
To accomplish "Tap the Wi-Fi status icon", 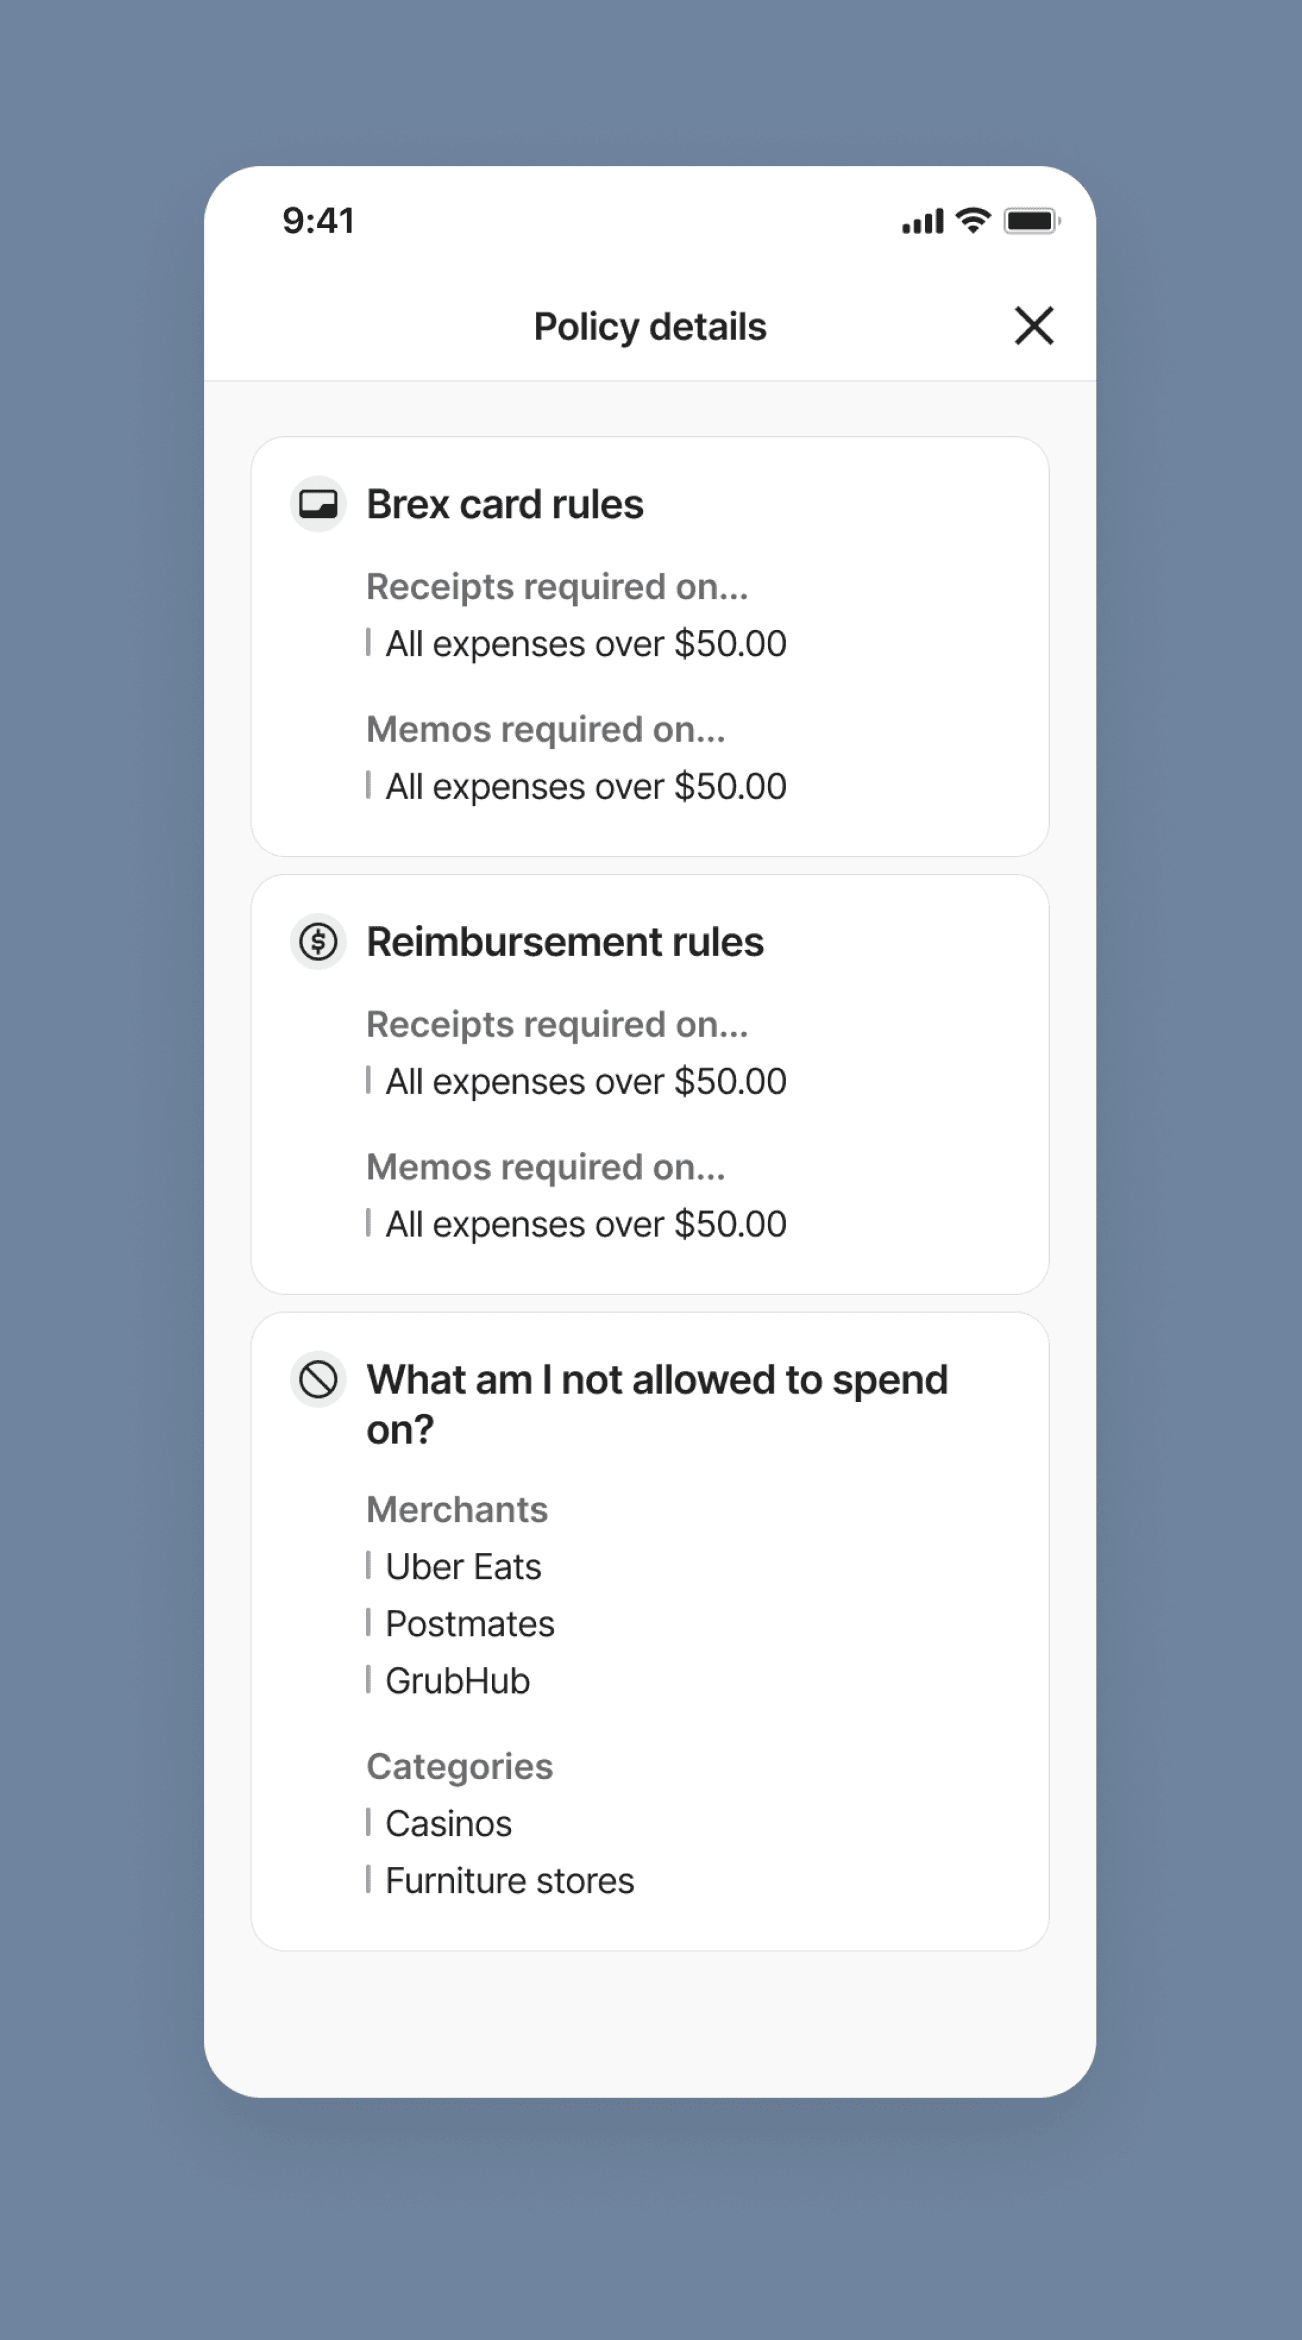I will pyautogui.click(x=973, y=221).
